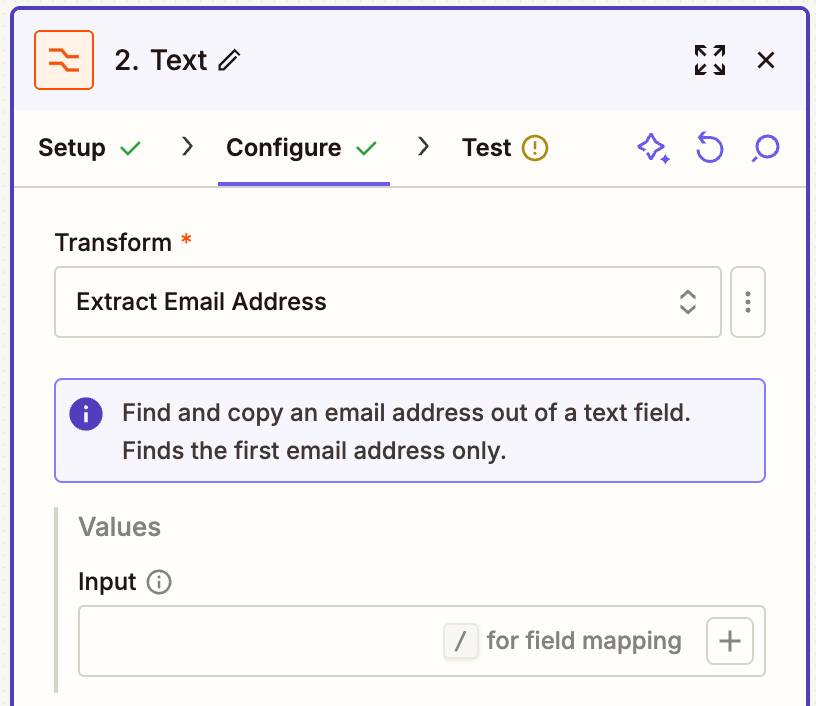Switch to the Setup tab

pos(90,148)
